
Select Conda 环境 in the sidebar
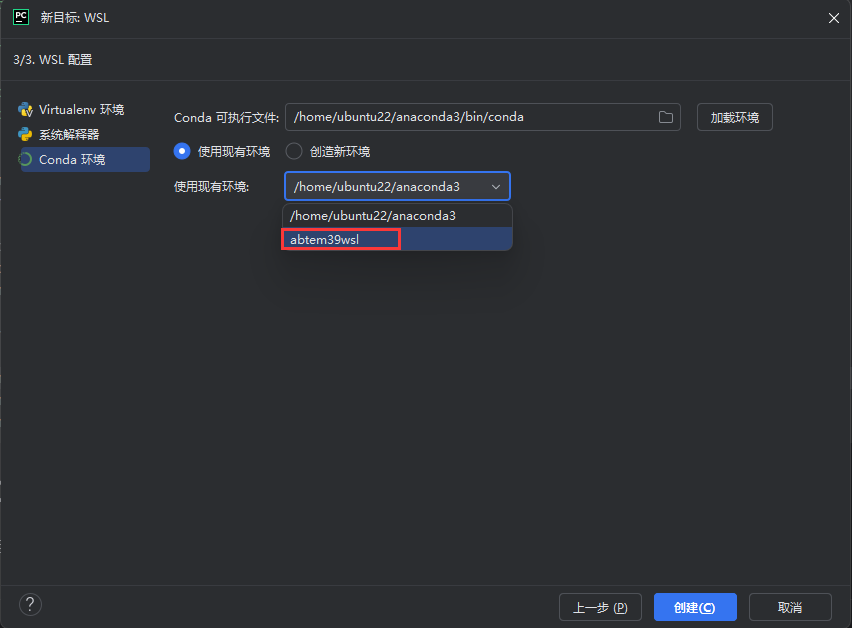tap(85, 159)
